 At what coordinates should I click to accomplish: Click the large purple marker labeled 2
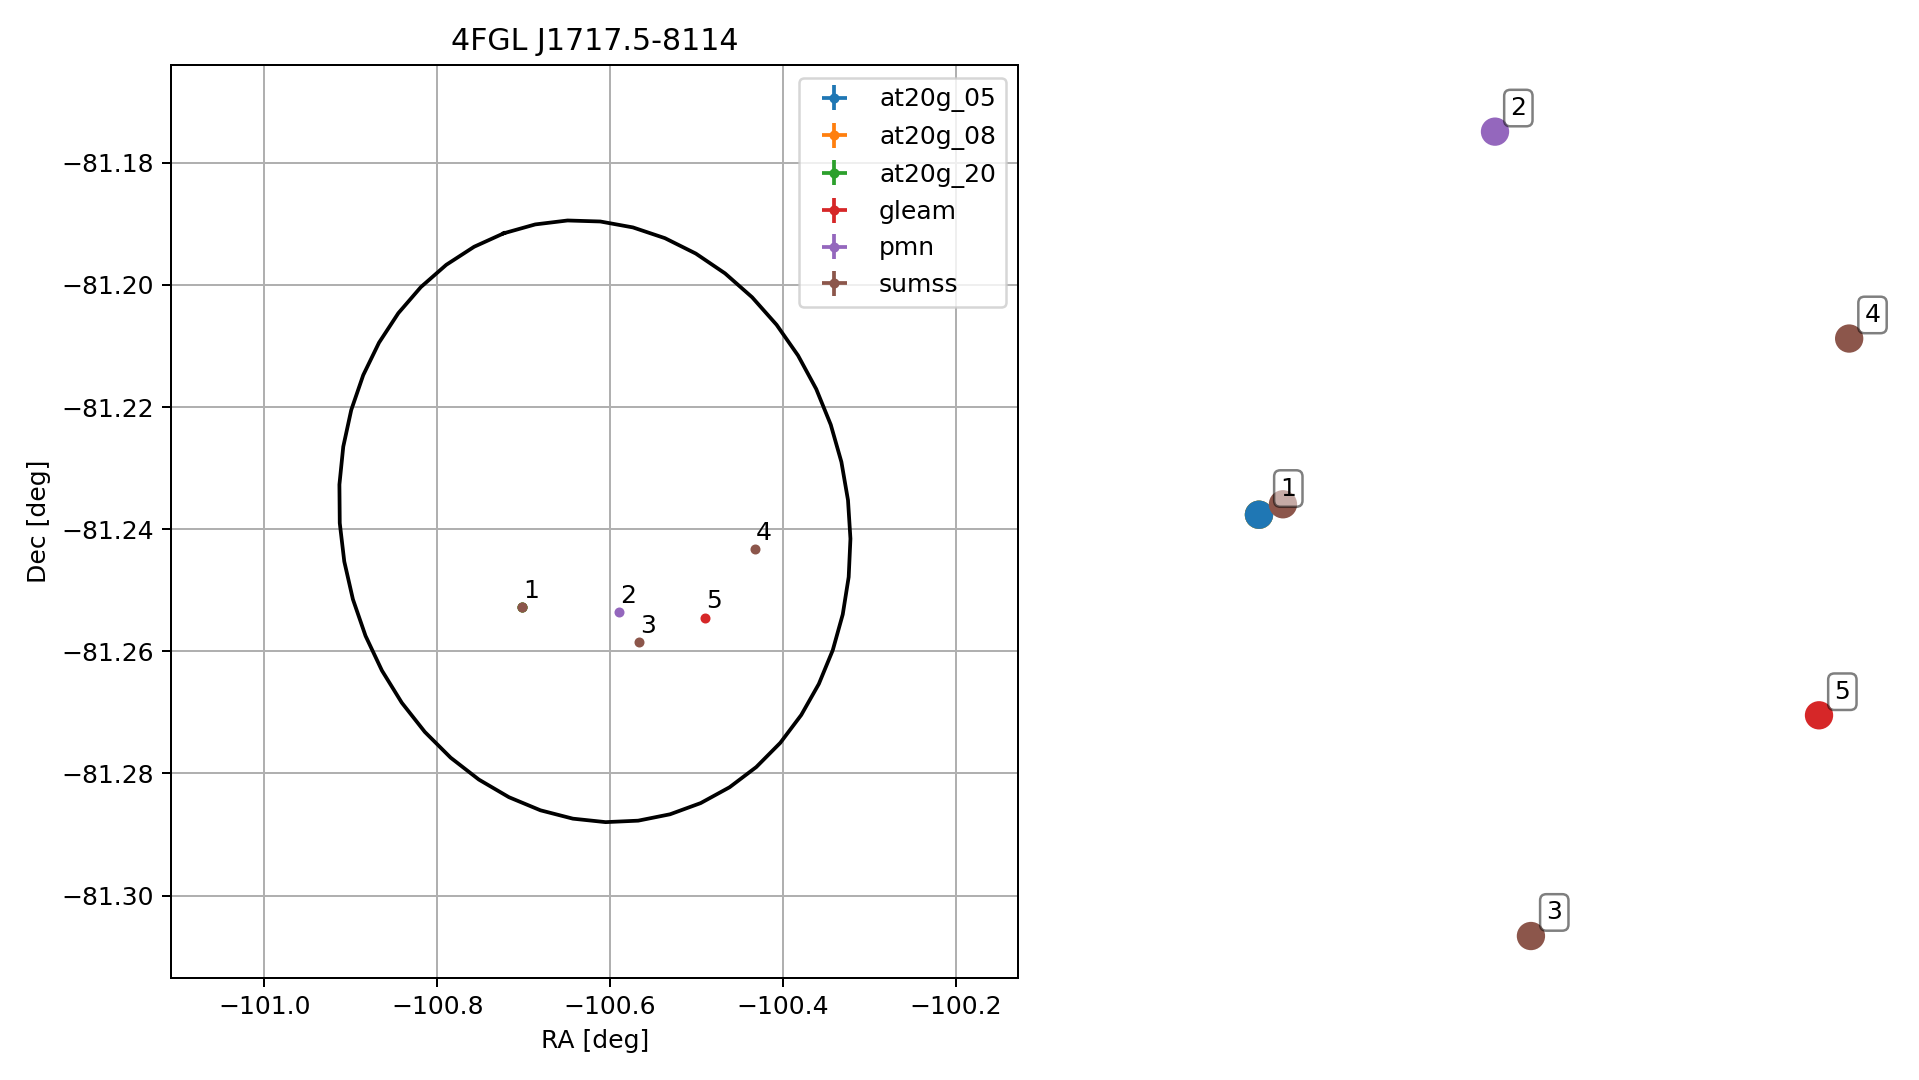(x=1494, y=131)
